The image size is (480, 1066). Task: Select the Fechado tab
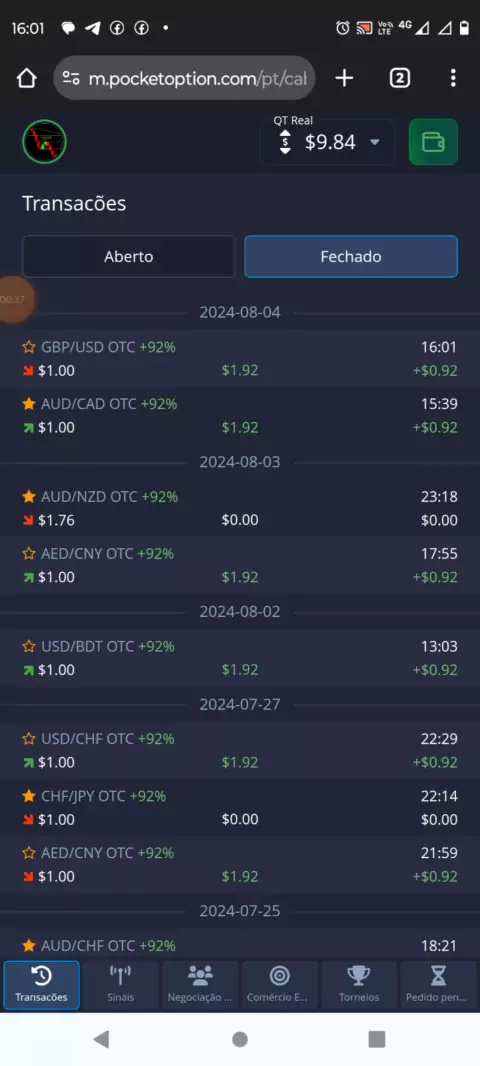point(351,256)
